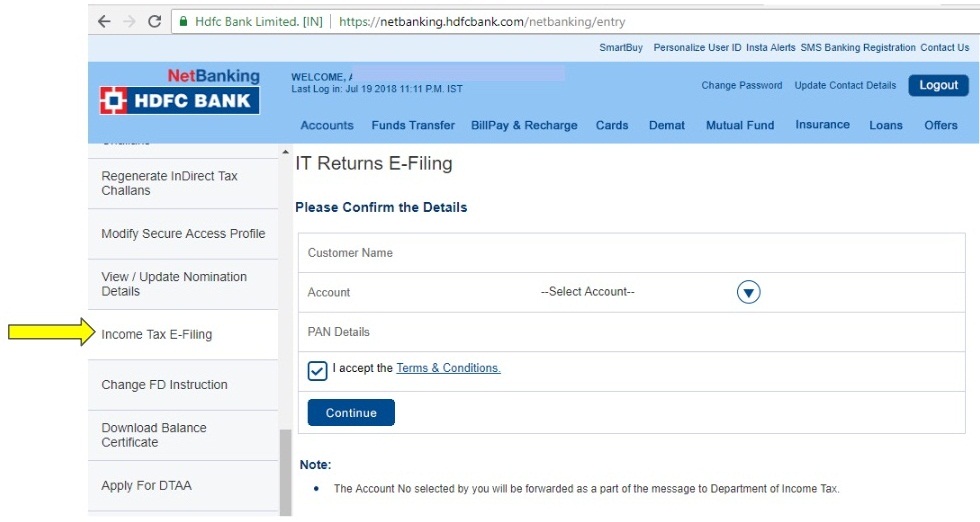Open the Offers tab
This screenshot has height=522, width=980.
point(941,125)
